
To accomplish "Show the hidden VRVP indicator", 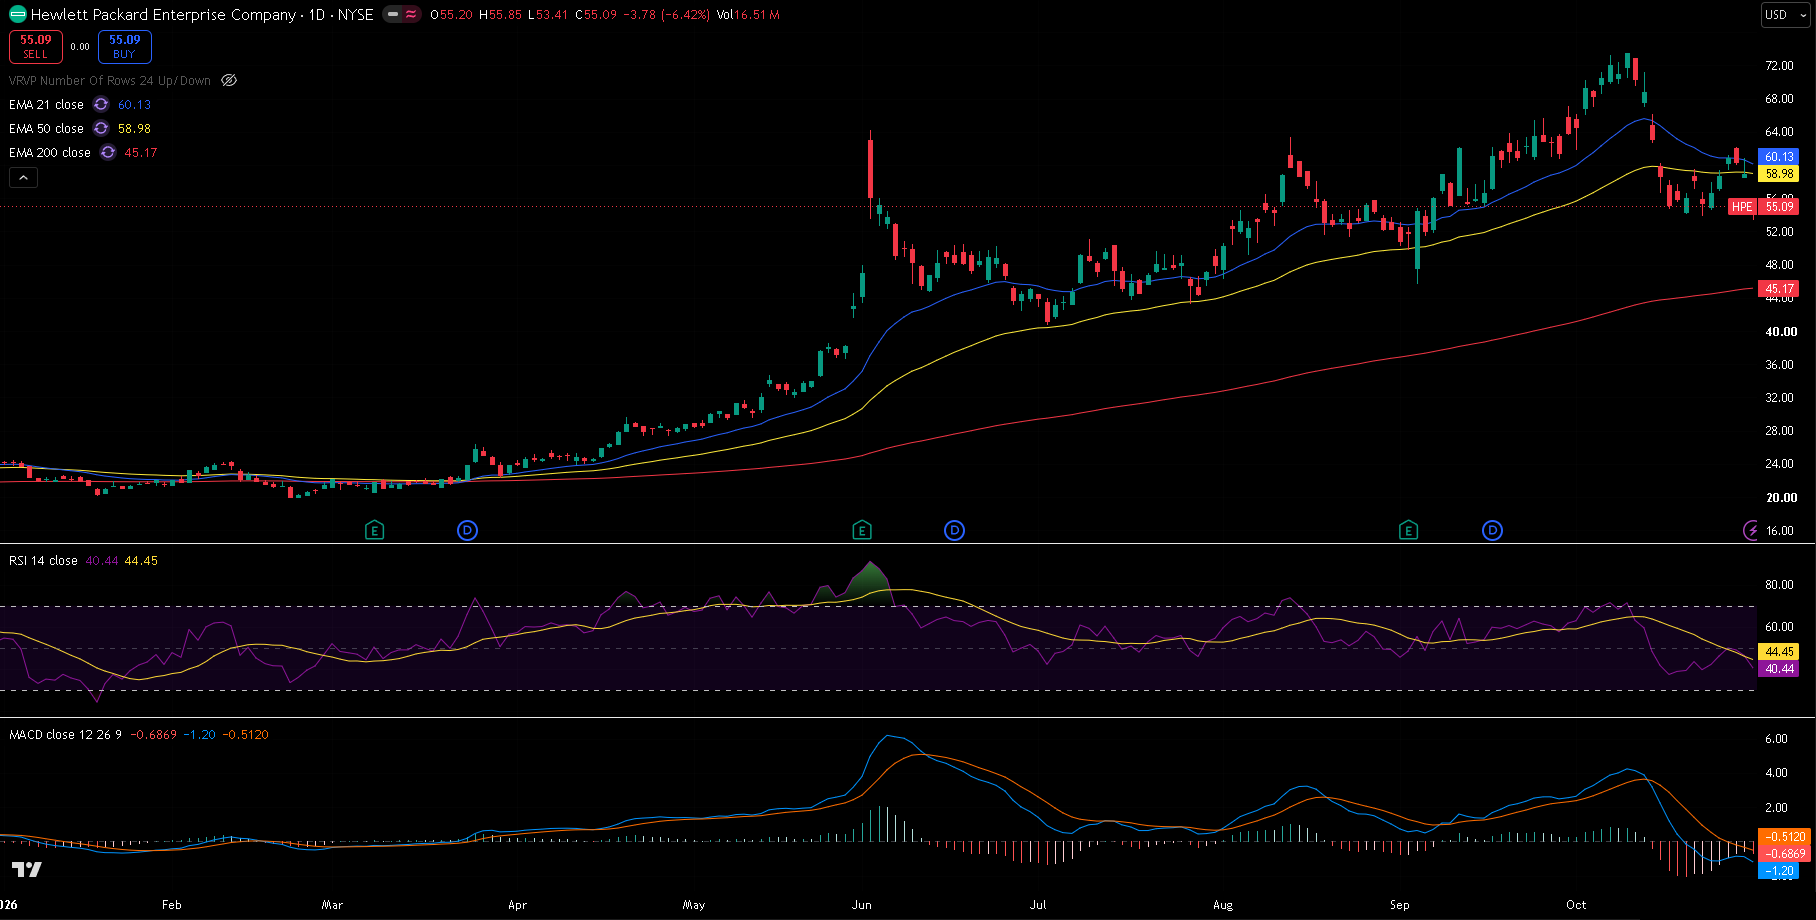I will [x=229, y=80].
